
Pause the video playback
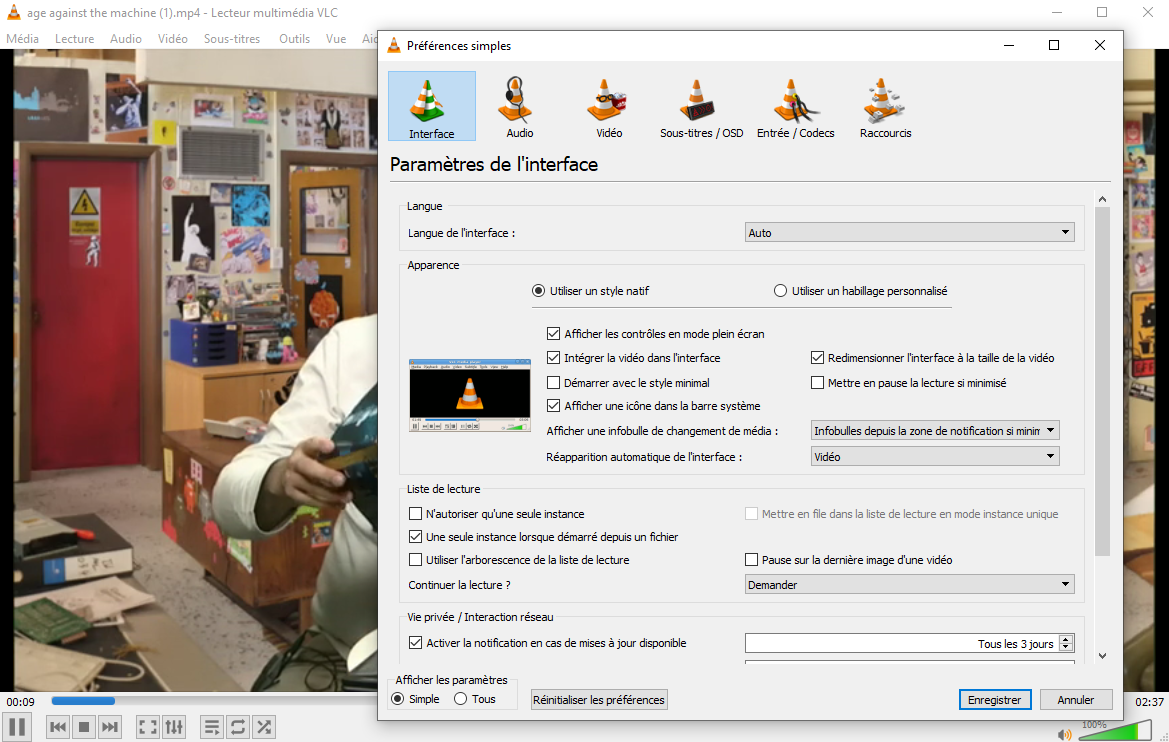tap(17, 727)
